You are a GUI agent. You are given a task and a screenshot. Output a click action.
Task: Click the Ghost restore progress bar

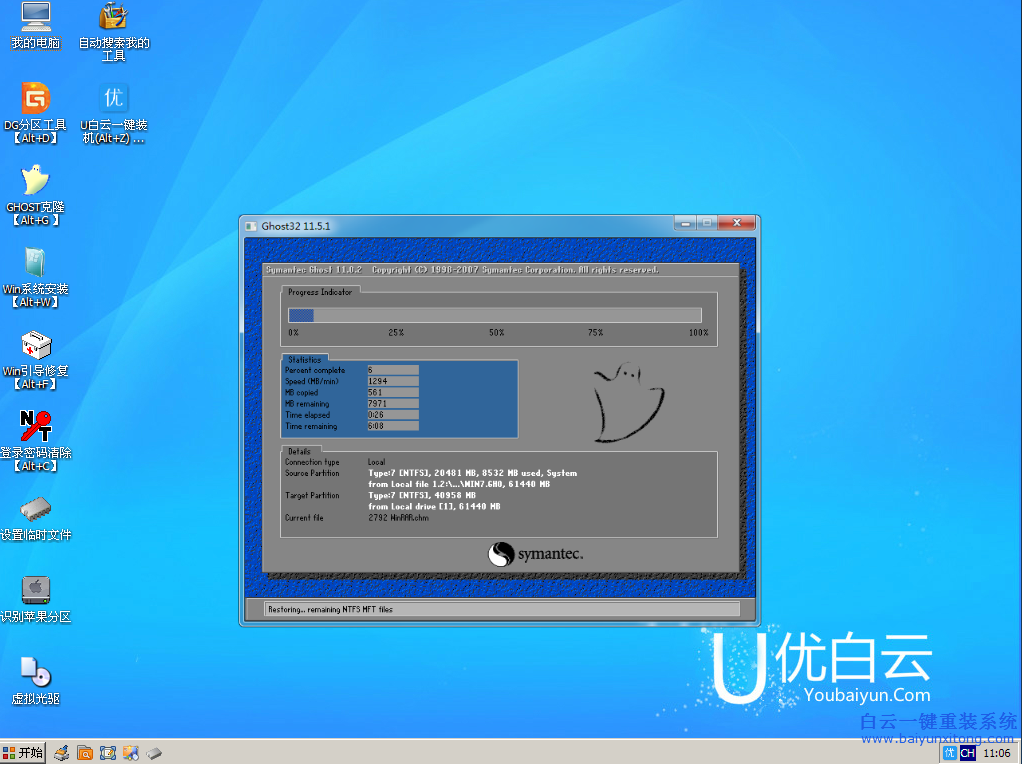495,315
